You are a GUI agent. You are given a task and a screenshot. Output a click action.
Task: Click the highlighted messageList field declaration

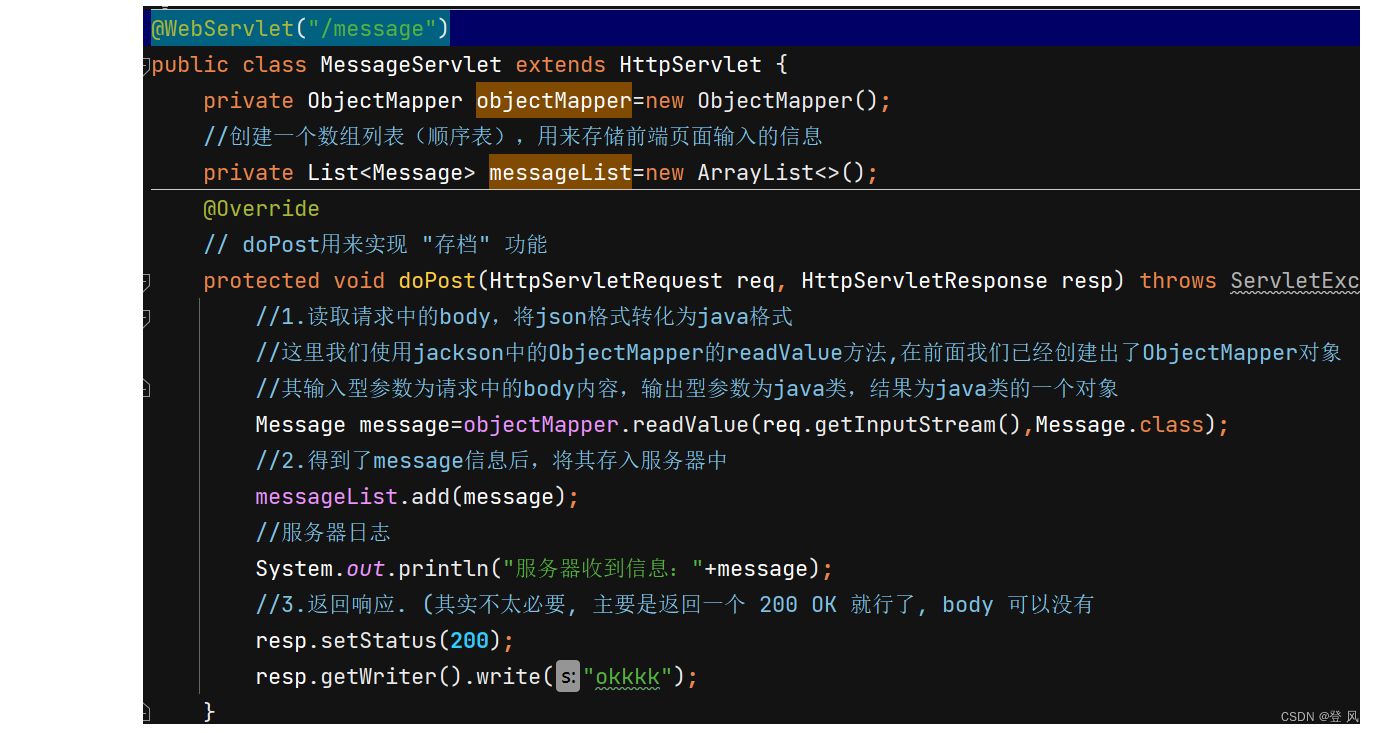point(560,173)
